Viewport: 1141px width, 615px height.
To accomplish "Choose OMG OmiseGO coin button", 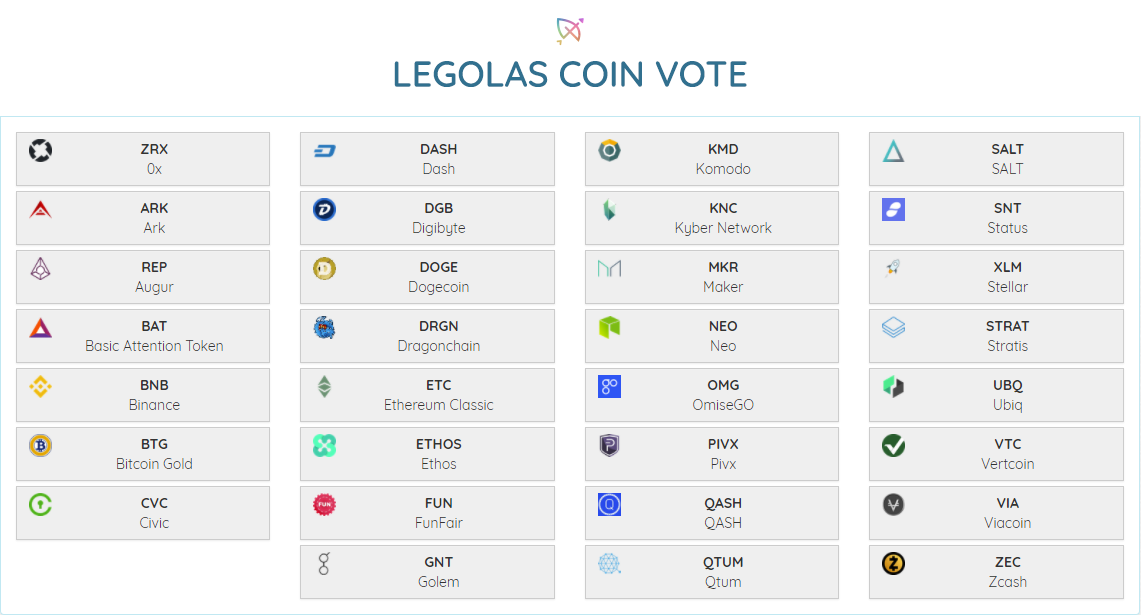I will [712, 394].
